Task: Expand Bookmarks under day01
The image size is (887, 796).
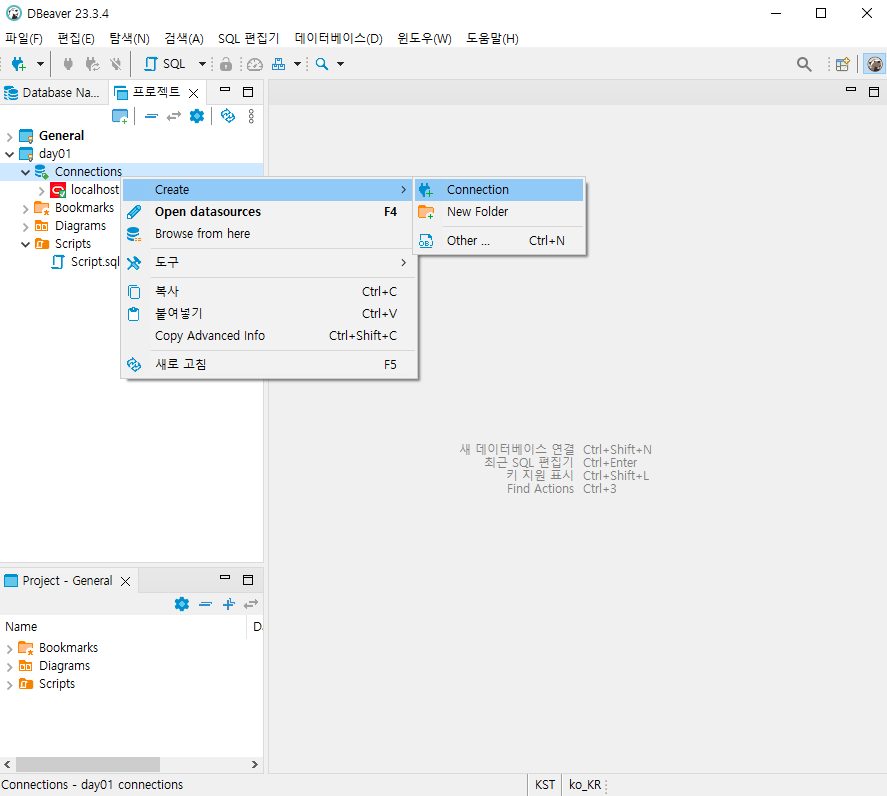Action: click(x=25, y=209)
